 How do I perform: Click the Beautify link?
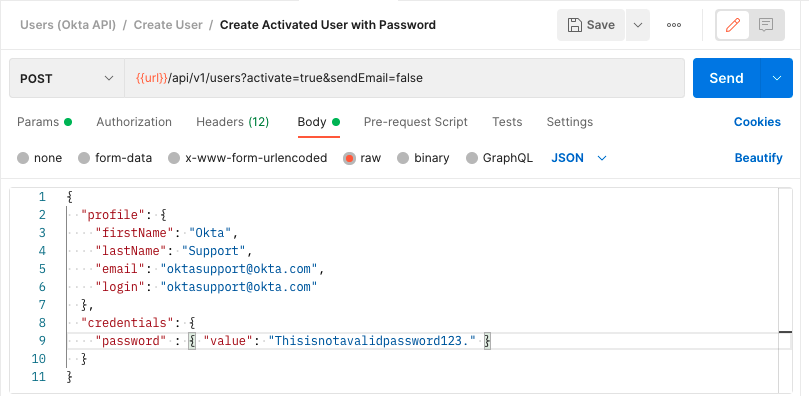pos(758,158)
